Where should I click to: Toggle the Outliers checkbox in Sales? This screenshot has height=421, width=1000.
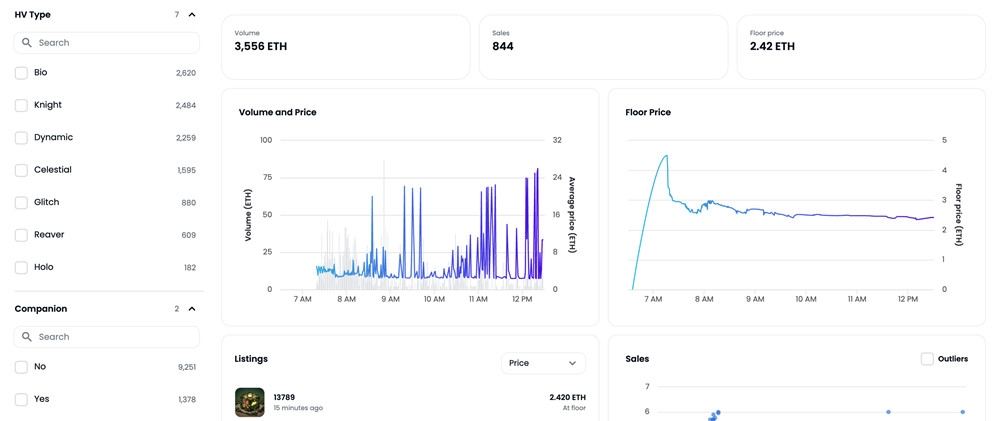tap(927, 359)
